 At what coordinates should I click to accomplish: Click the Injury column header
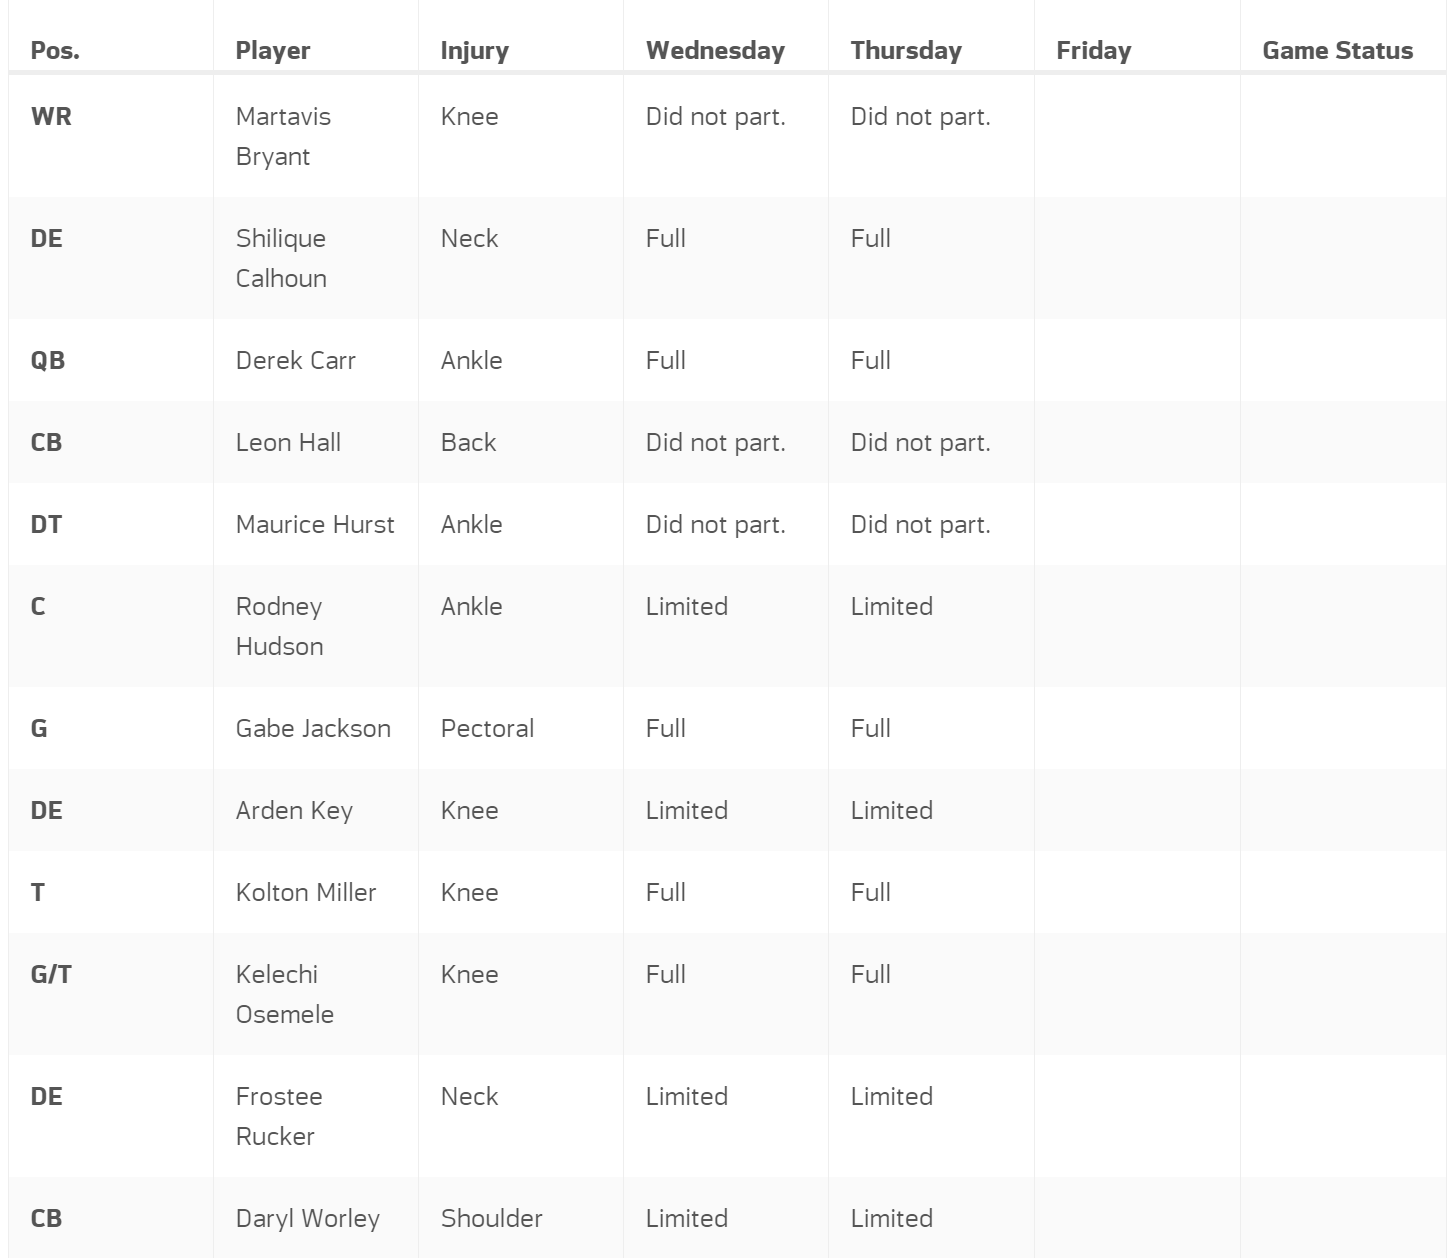click(x=474, y=50)
